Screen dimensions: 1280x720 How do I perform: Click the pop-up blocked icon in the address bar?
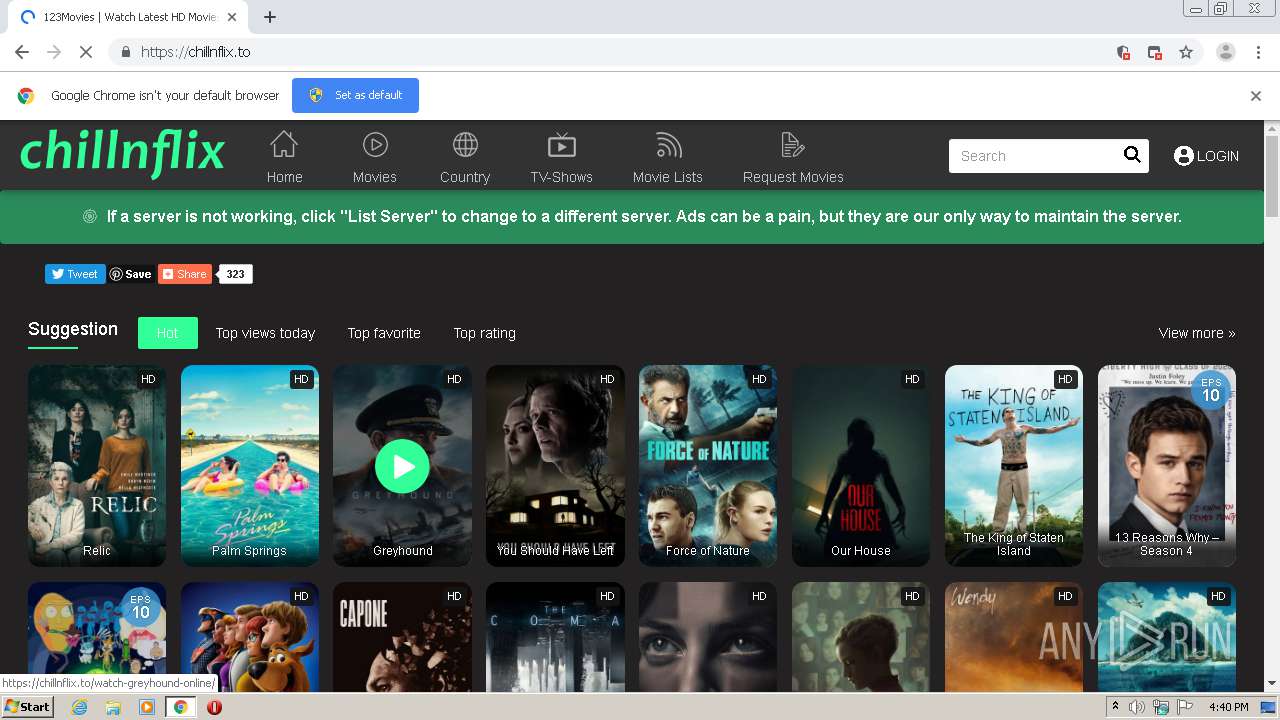pyautogui.click(x=1154, y=52)
